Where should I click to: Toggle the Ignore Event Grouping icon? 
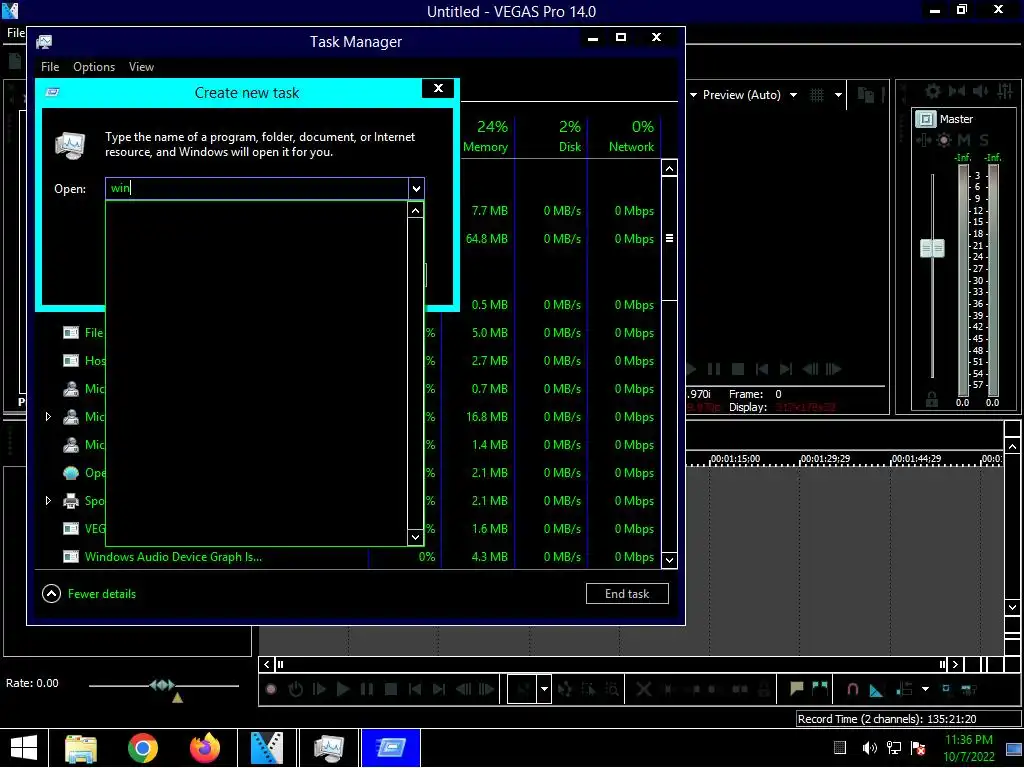[968, 689]
